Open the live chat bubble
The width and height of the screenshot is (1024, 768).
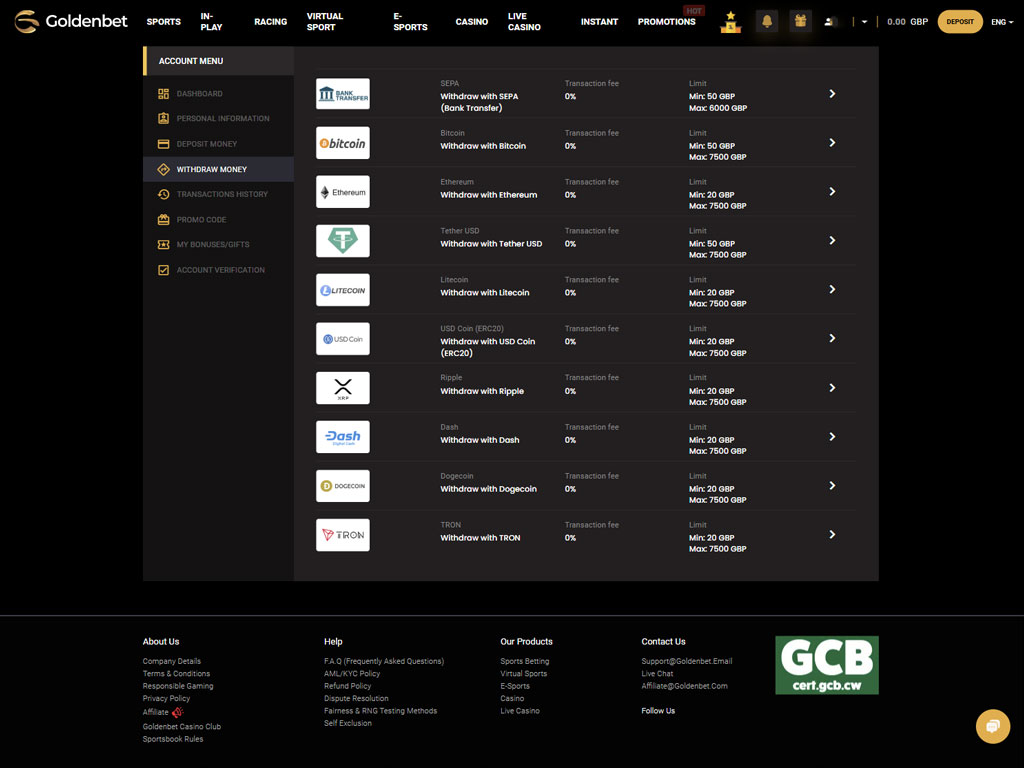pyautogui.click(x=993, y=726)
